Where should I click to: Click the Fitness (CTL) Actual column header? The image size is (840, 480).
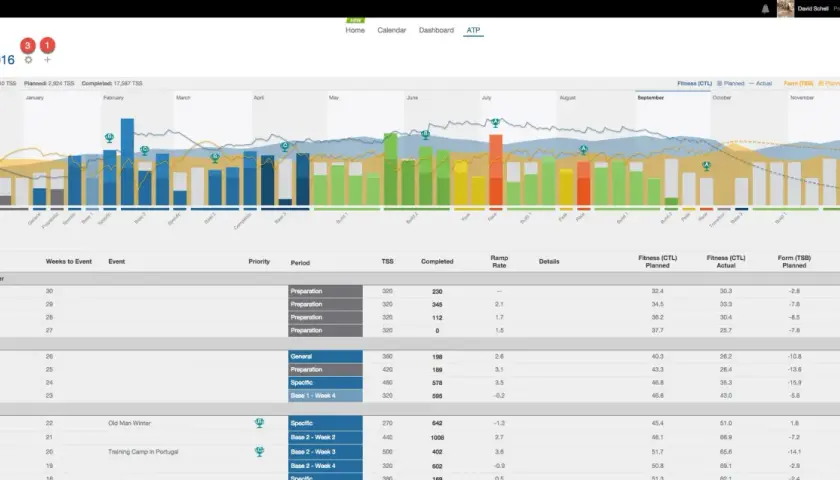point(726,261)
